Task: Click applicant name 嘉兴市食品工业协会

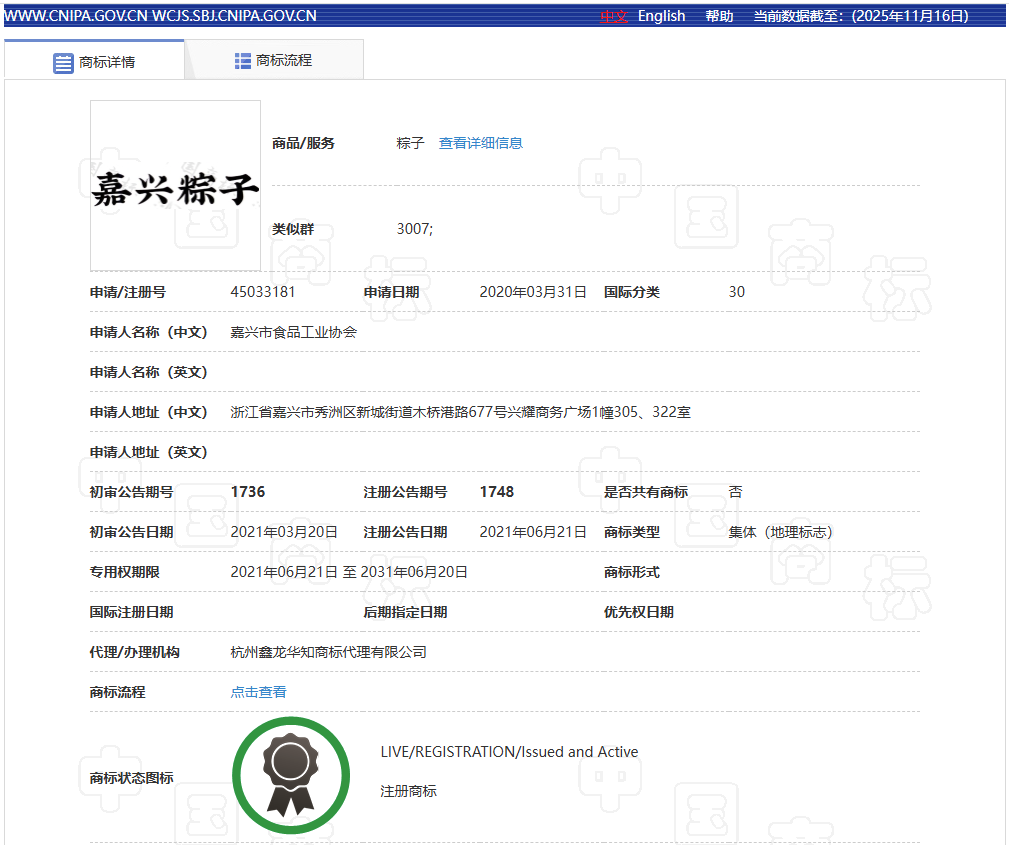Action: tap(293, 332)
